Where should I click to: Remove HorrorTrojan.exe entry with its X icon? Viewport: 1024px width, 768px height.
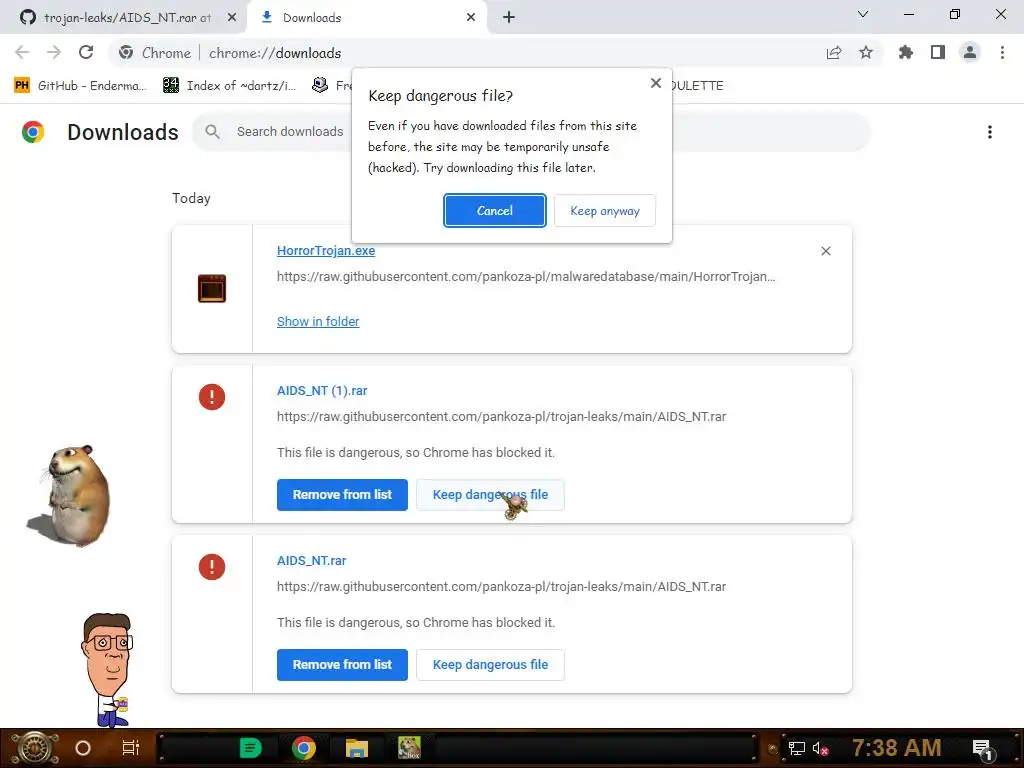click(825, 251)
